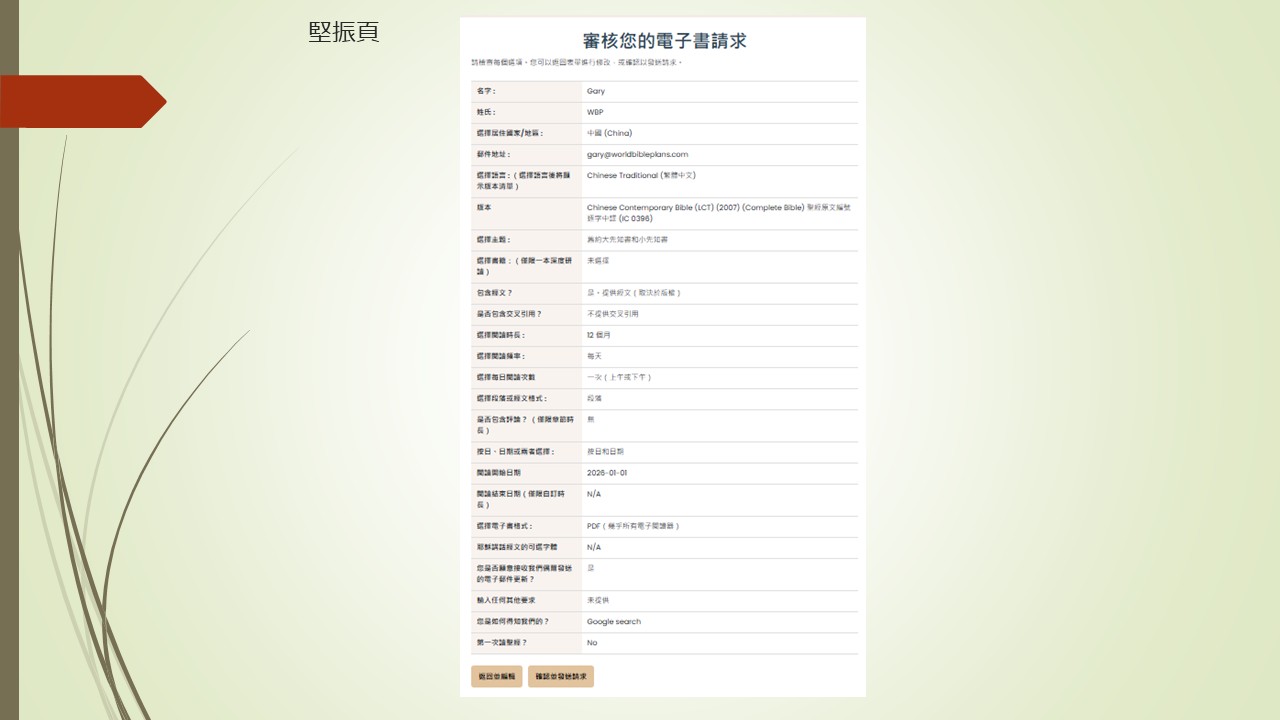Click the country value 中國 (China)
Screen dimensions: 1280x720
pos(609,133)
